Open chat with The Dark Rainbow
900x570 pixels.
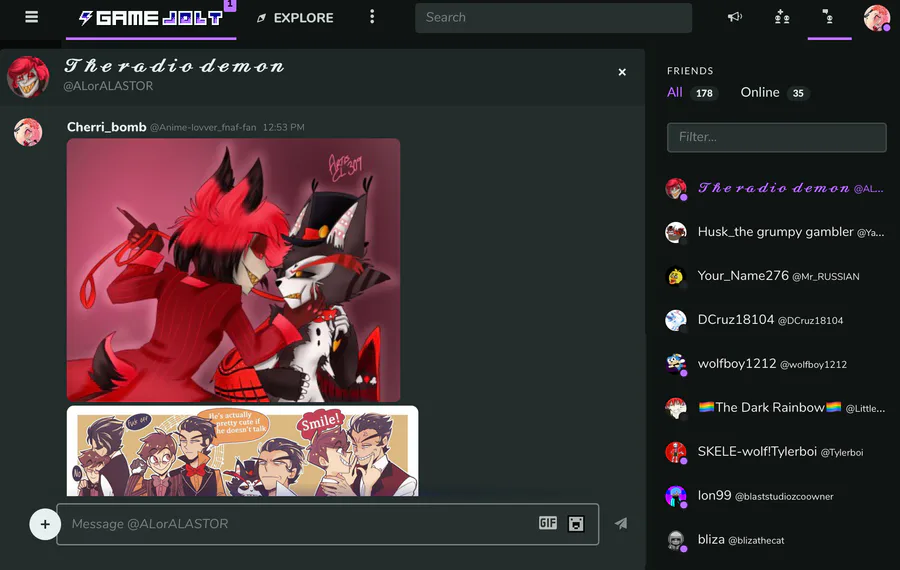coord(775,408)
